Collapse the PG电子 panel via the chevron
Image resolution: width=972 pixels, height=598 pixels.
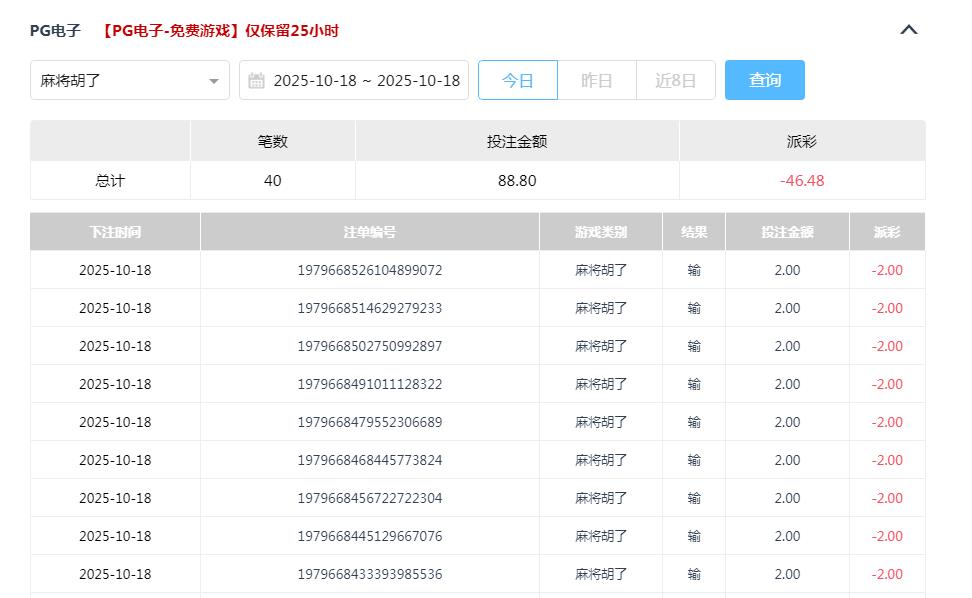point(908,30)
